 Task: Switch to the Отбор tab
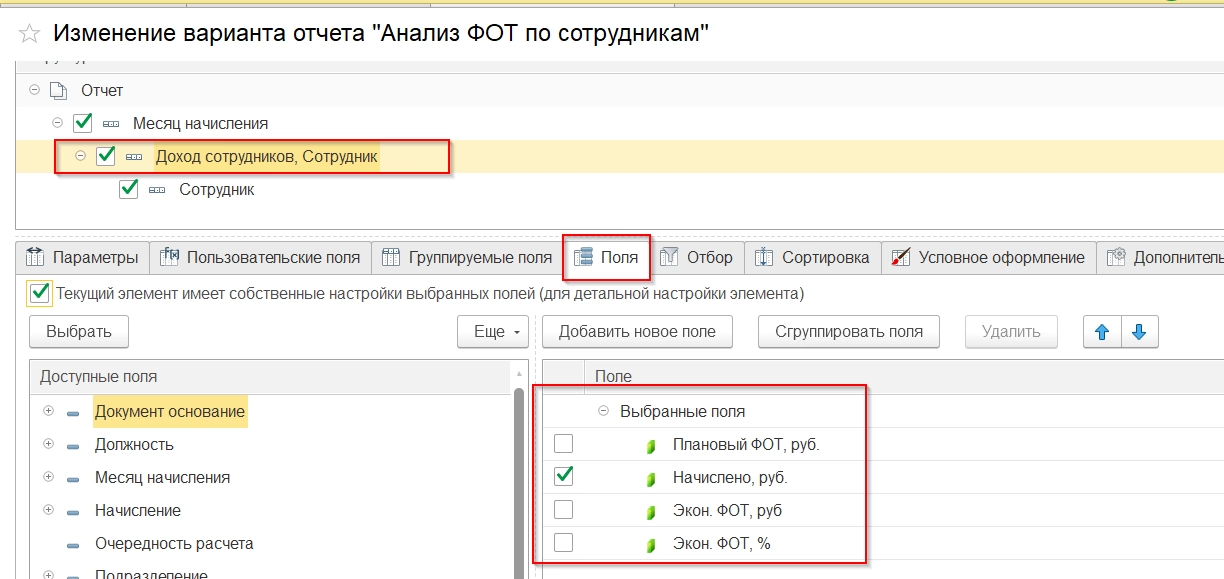[698, 257]
